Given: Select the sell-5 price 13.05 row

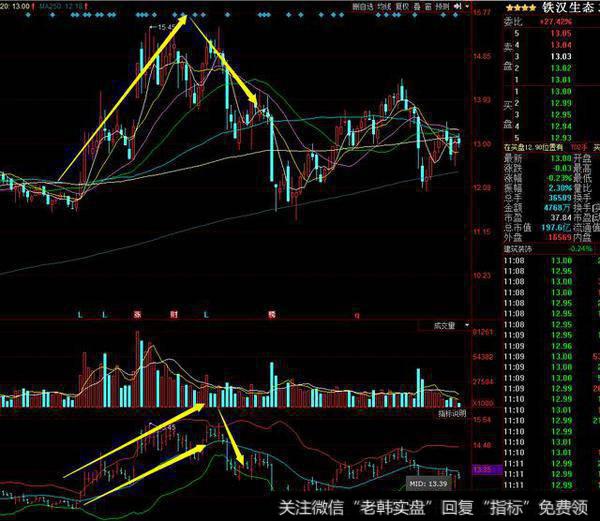Looking at the screenshot, I should point(561,32).
